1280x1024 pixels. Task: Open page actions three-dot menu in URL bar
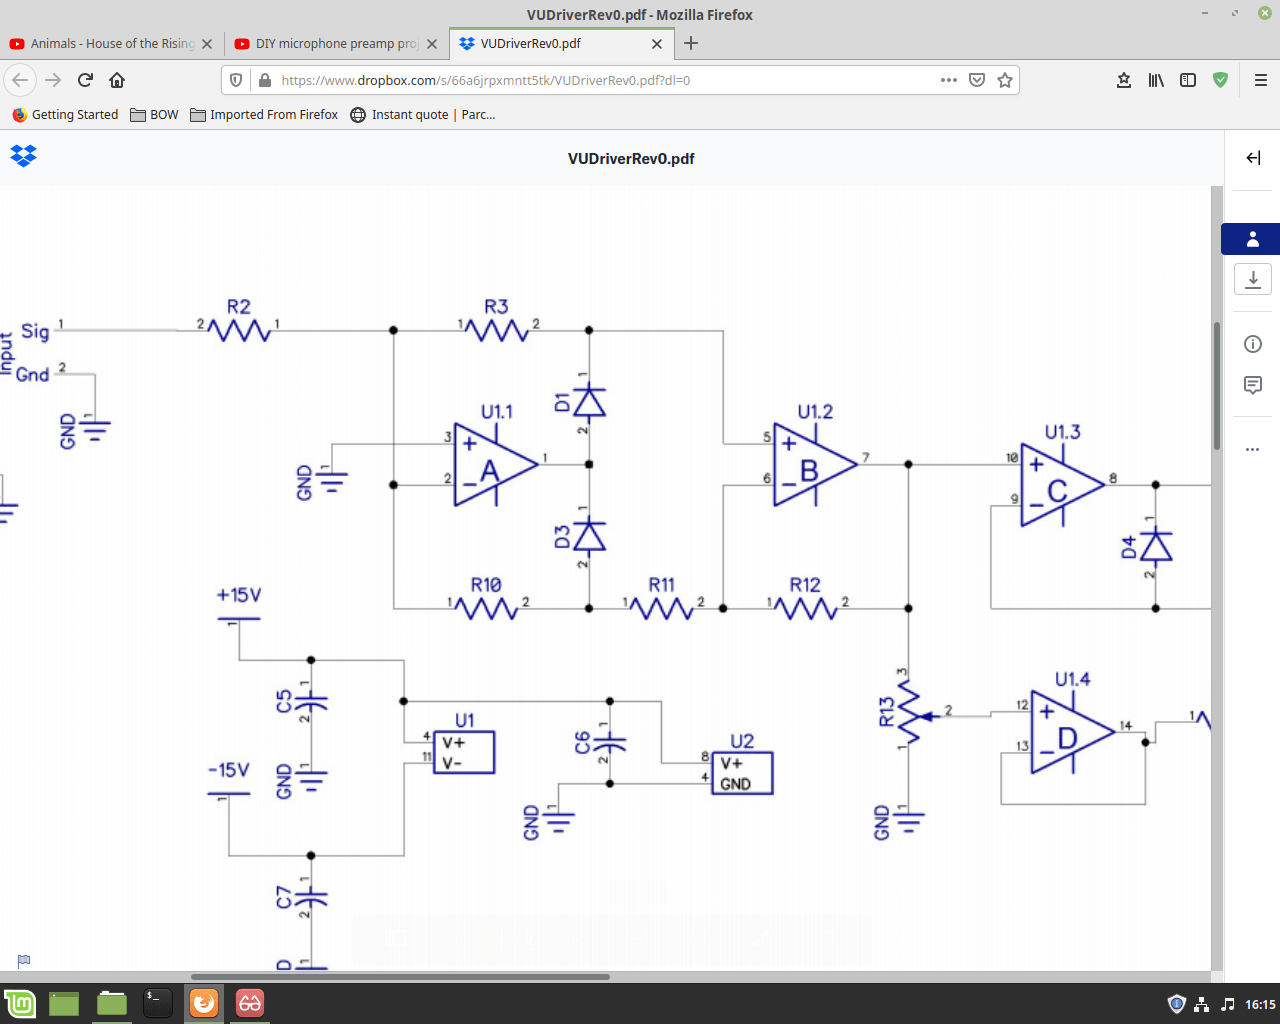coord(949,80)
